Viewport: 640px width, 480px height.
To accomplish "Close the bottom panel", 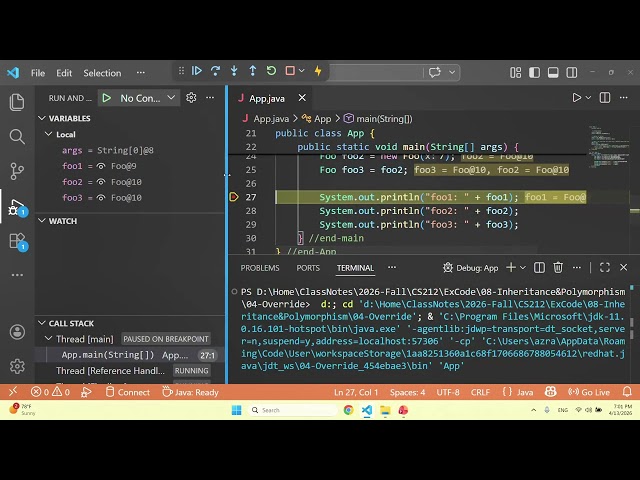I will [623, 267].
